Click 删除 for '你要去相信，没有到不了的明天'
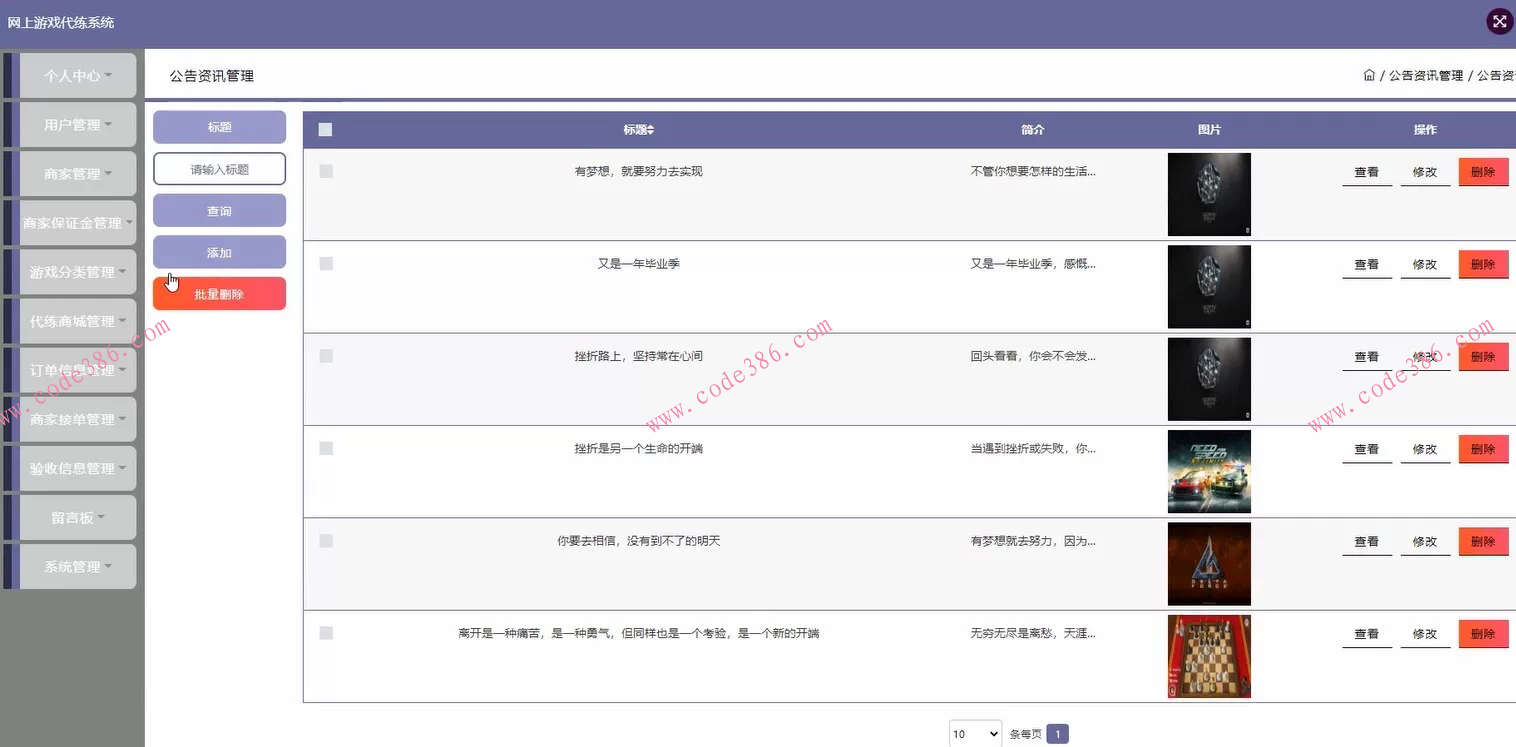Image resolution: width=1516 pixels, height=747 pixels. [x=1484, y=541]
